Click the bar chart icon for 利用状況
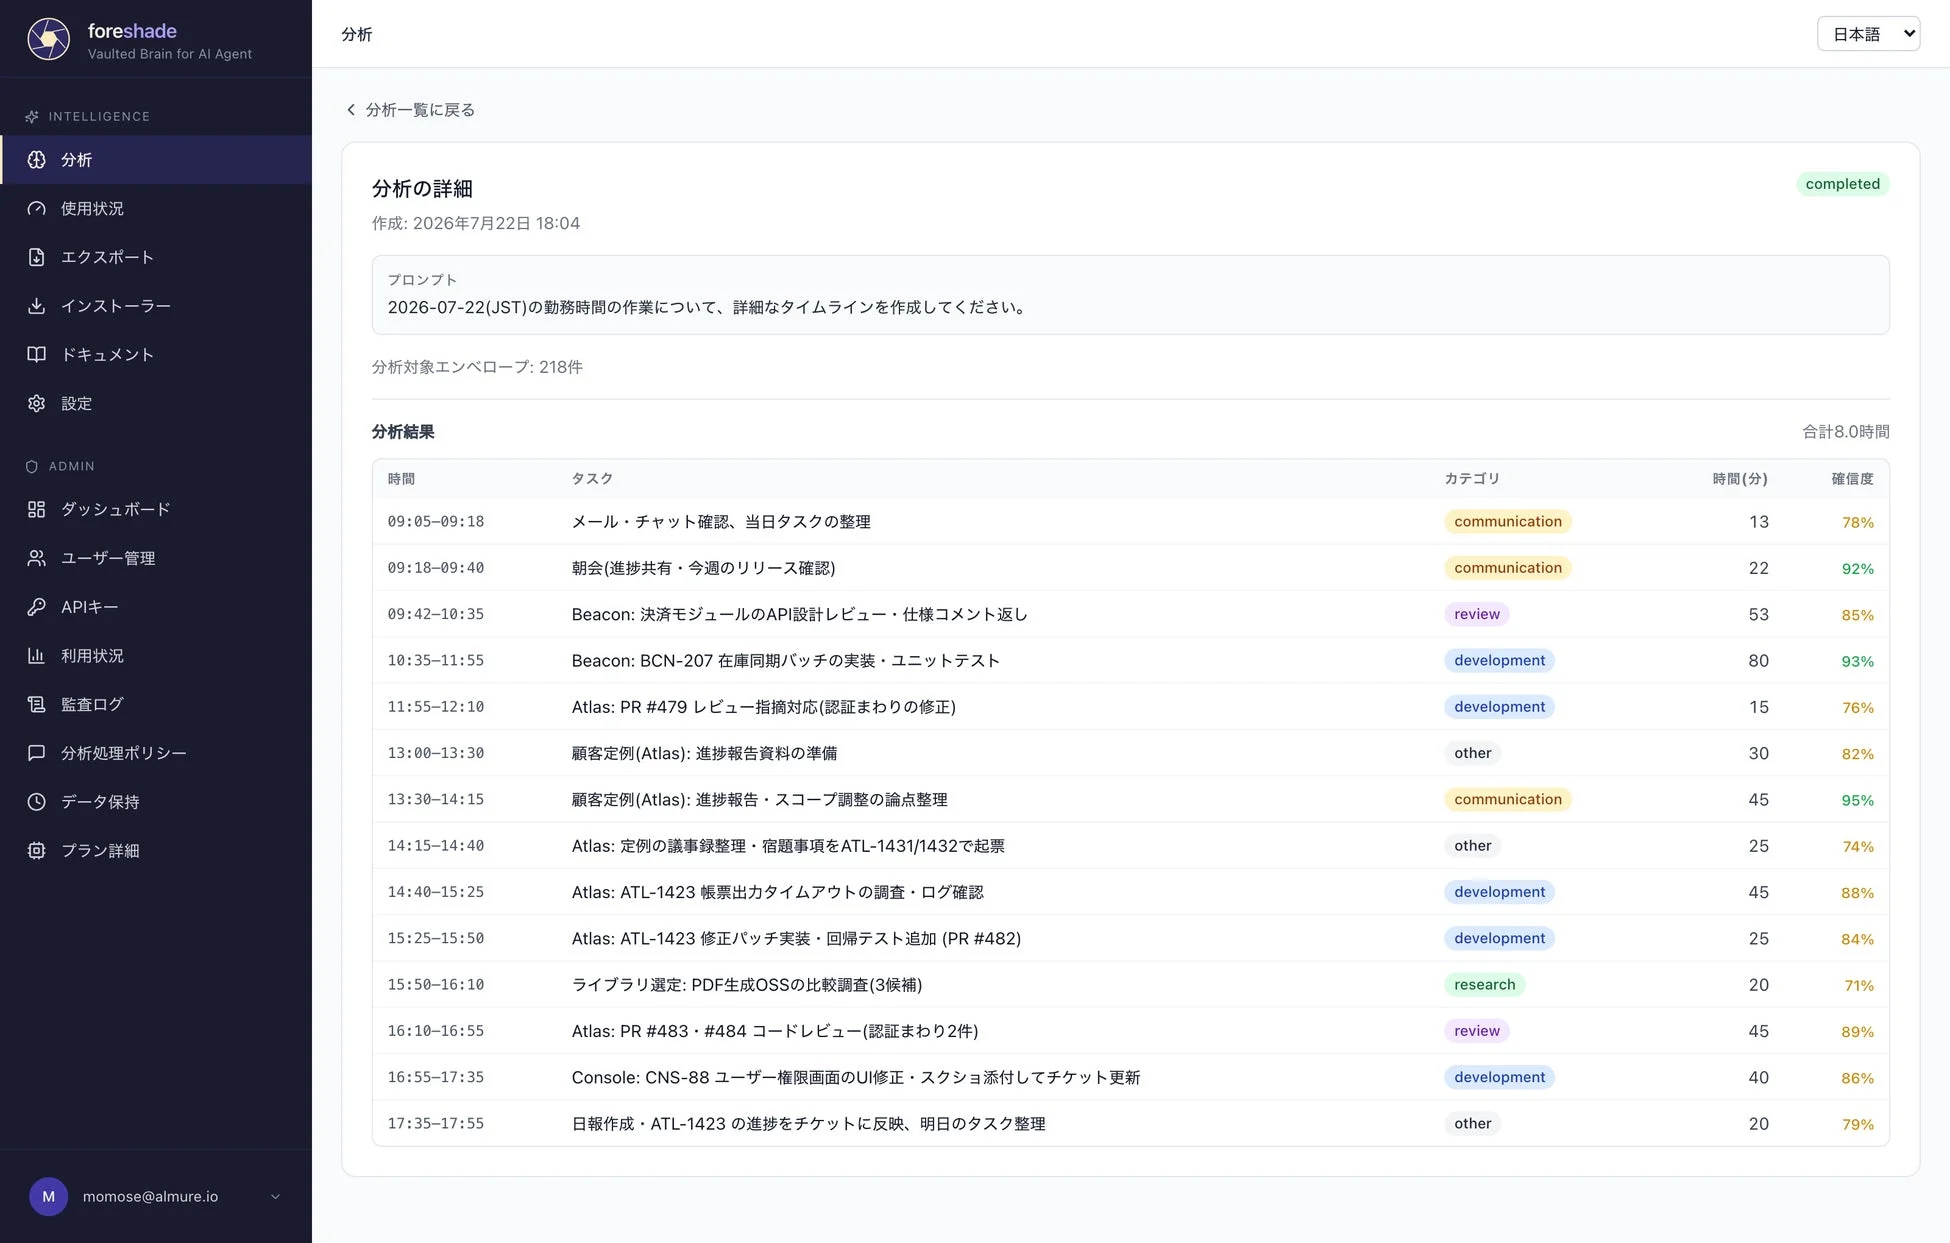 [37, 656]
